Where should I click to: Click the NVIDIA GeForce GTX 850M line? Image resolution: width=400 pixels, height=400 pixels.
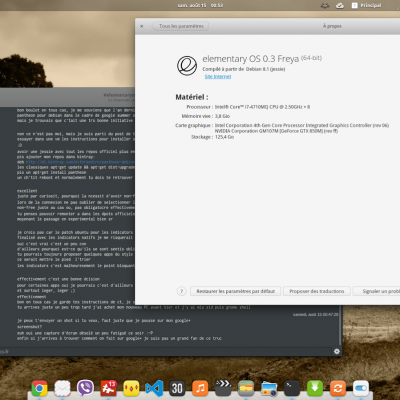[276, 131]
